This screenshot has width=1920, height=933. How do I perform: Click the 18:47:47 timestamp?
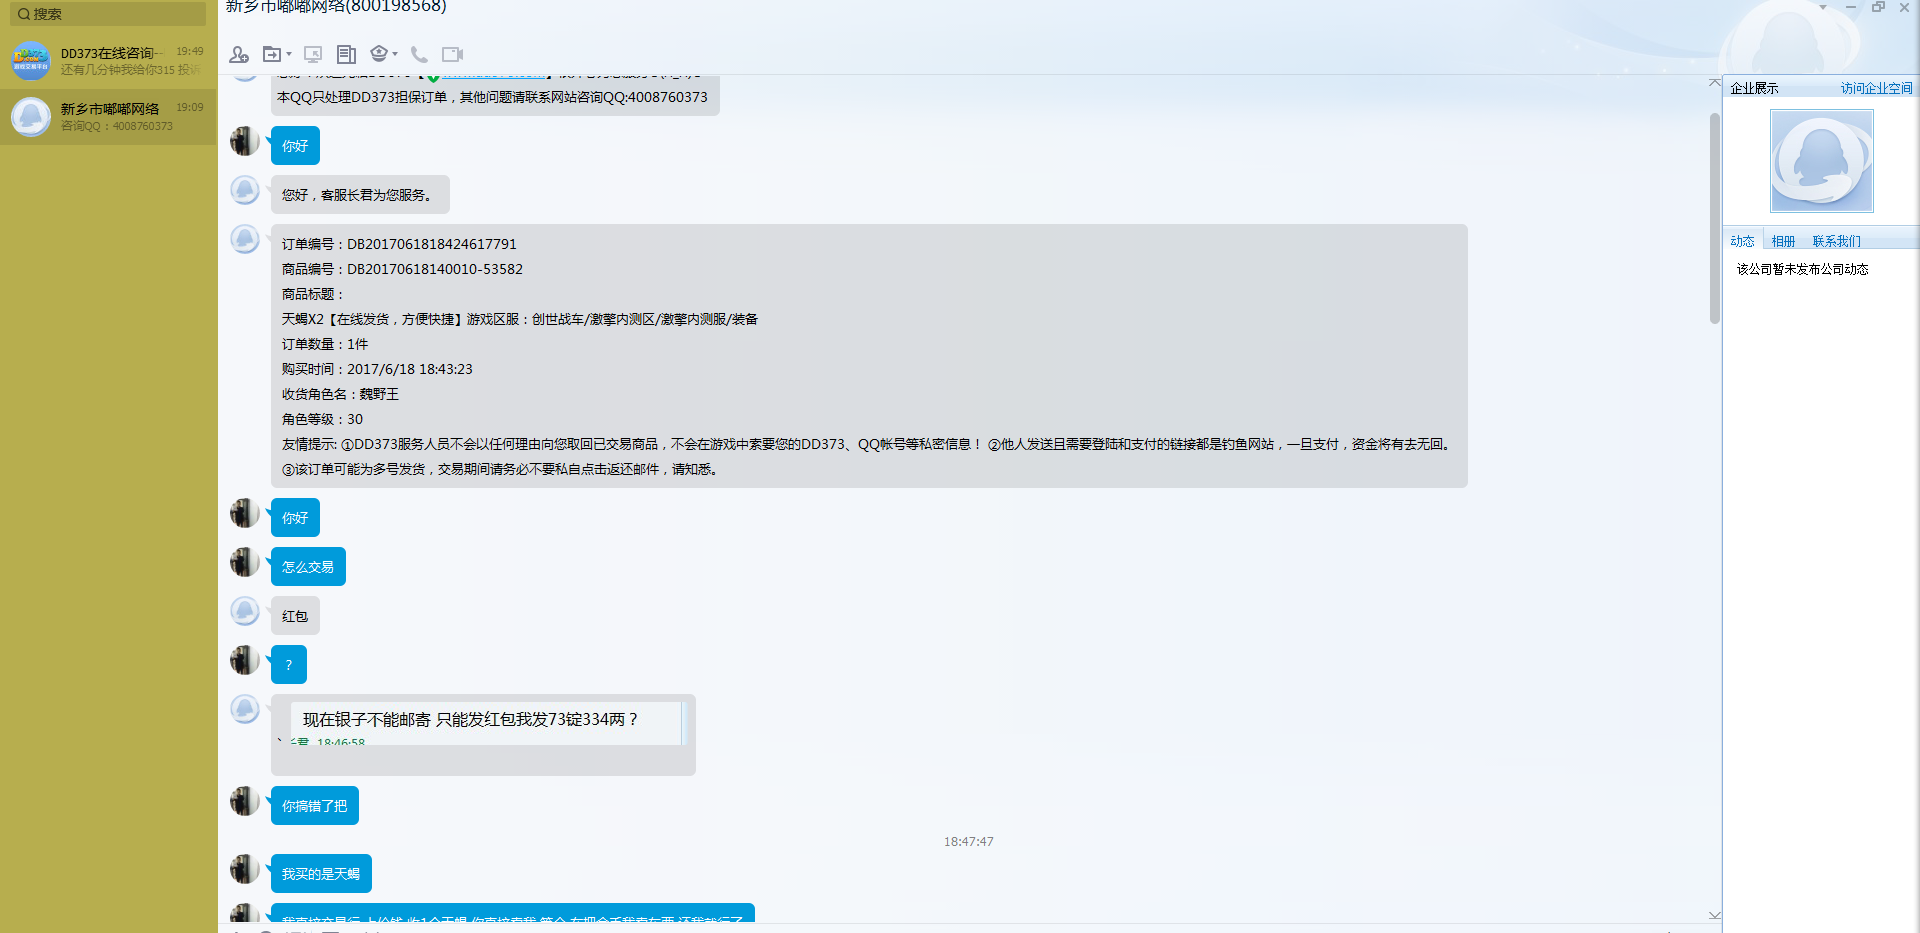pyautogui.click(x=968, y=842)
